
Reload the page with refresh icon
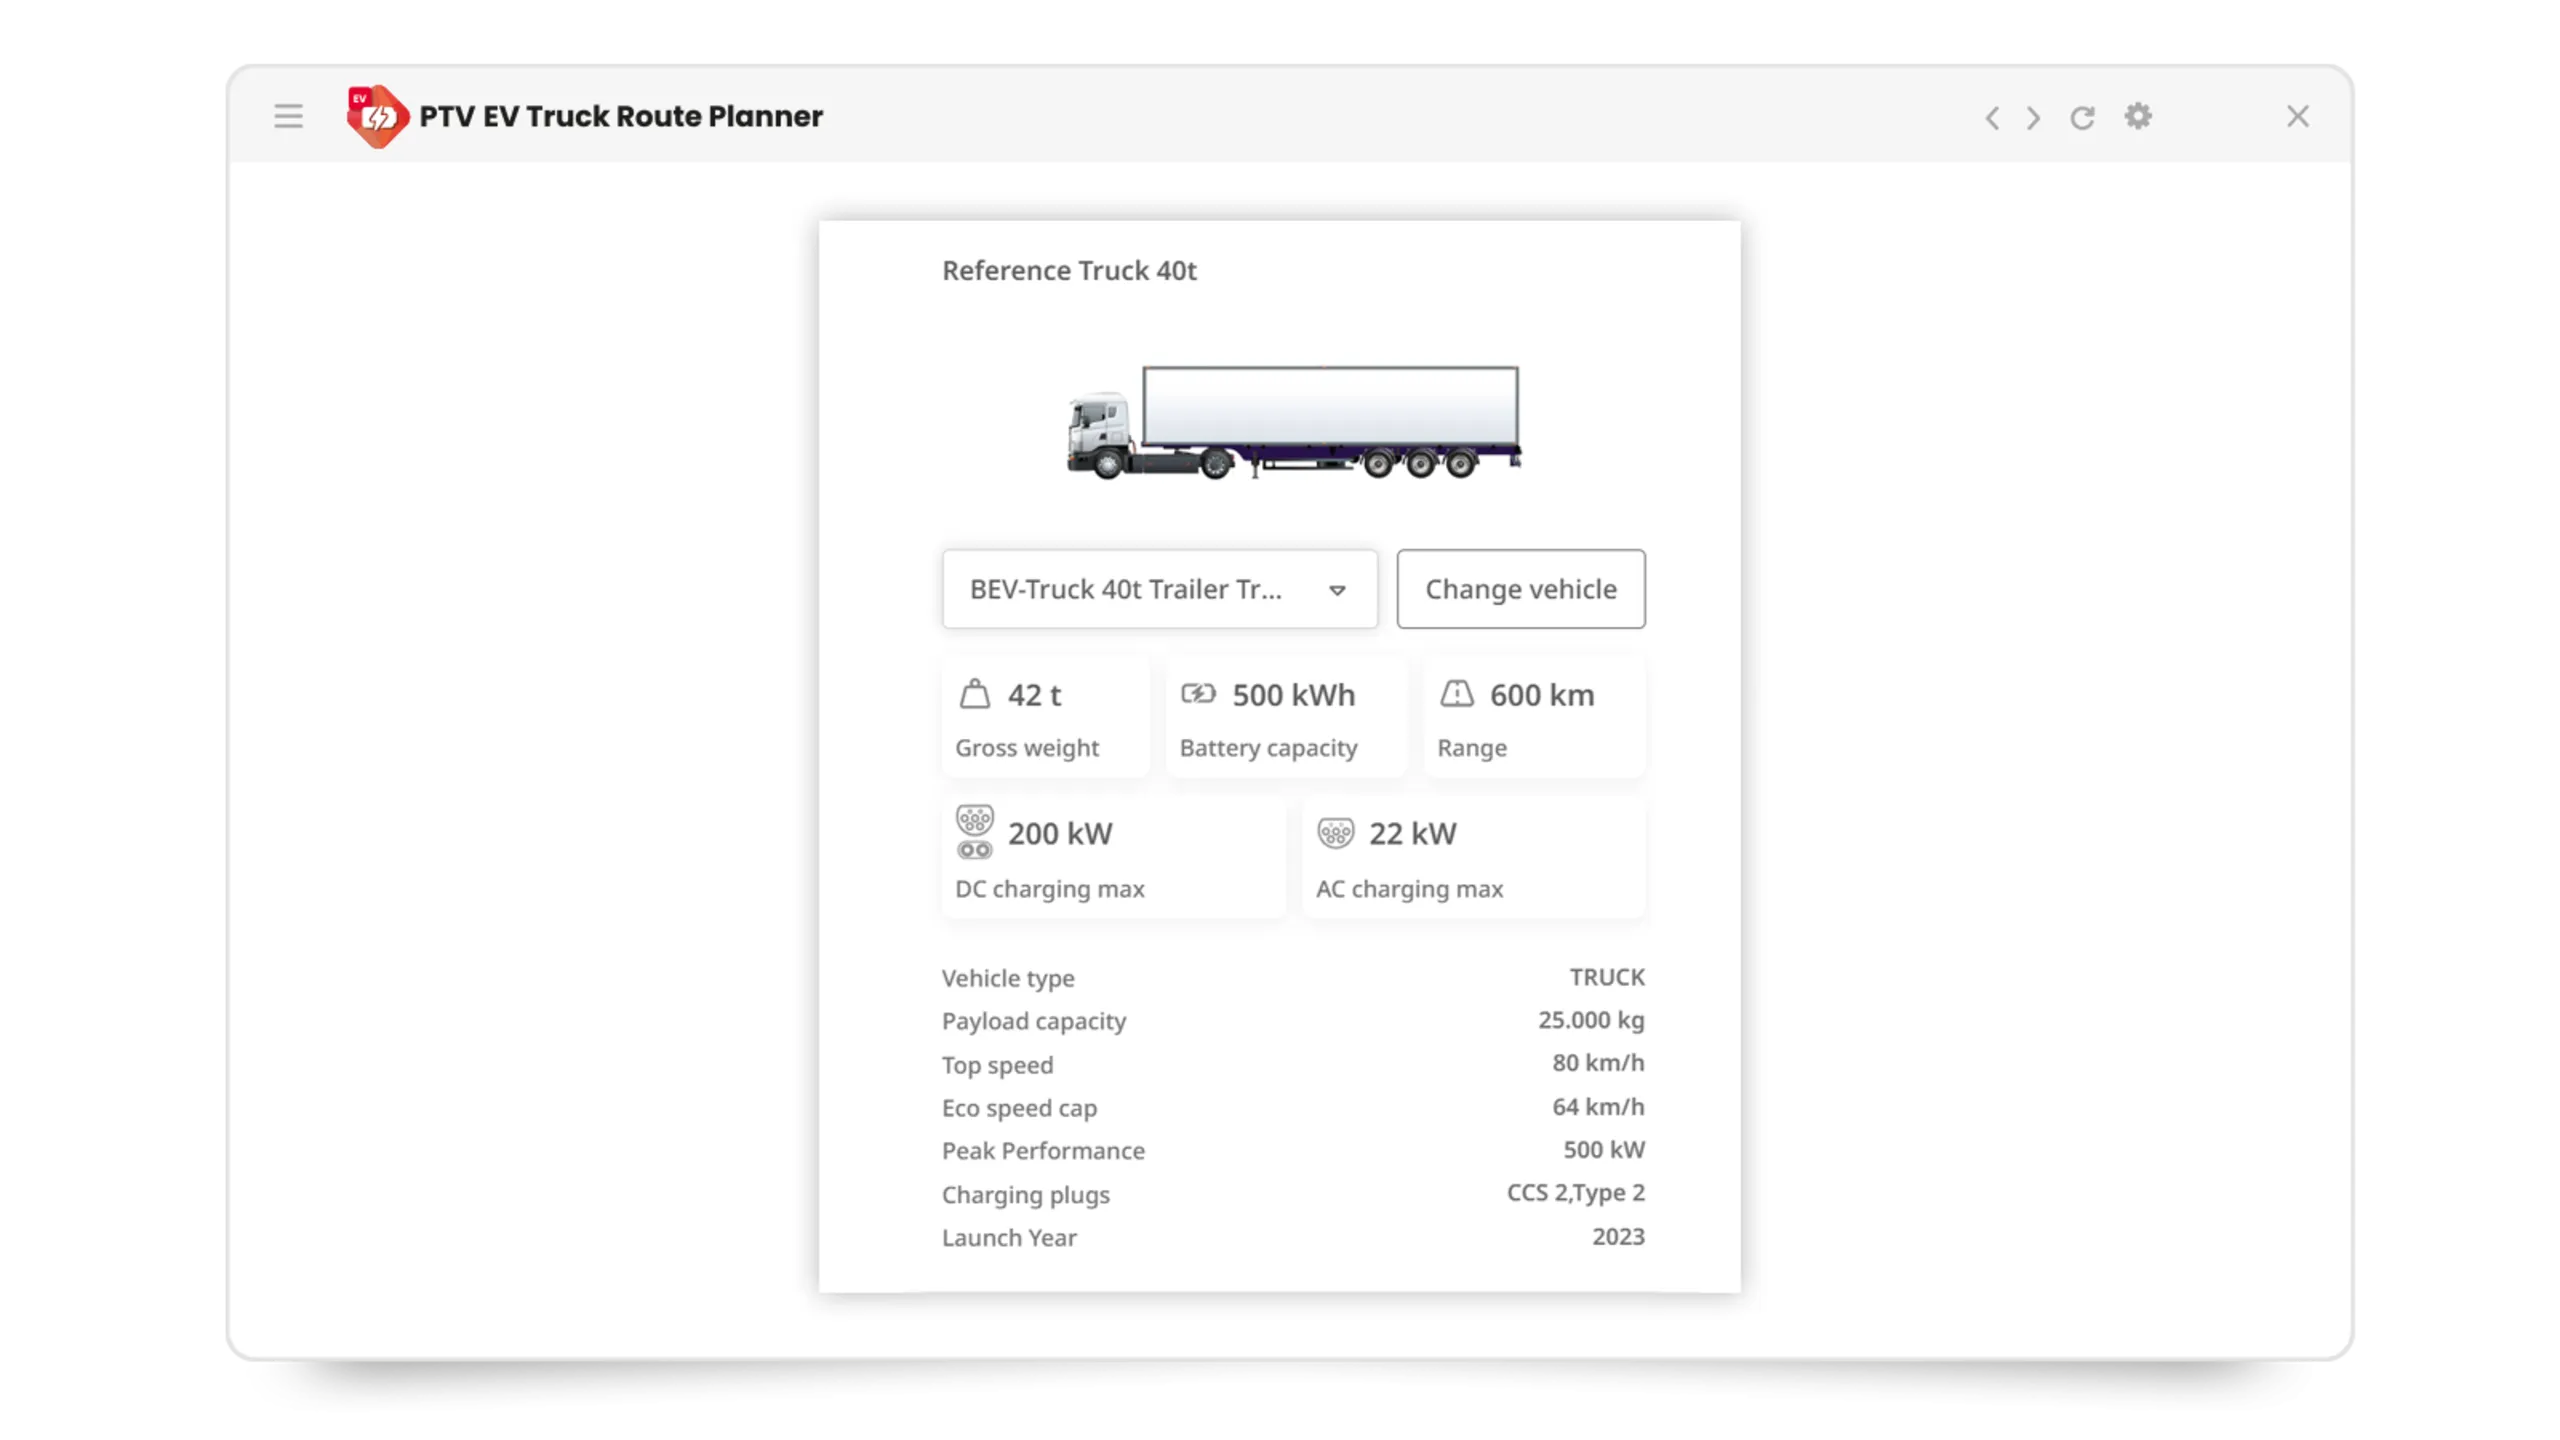pyautogui.click(x=2082, y=117)
